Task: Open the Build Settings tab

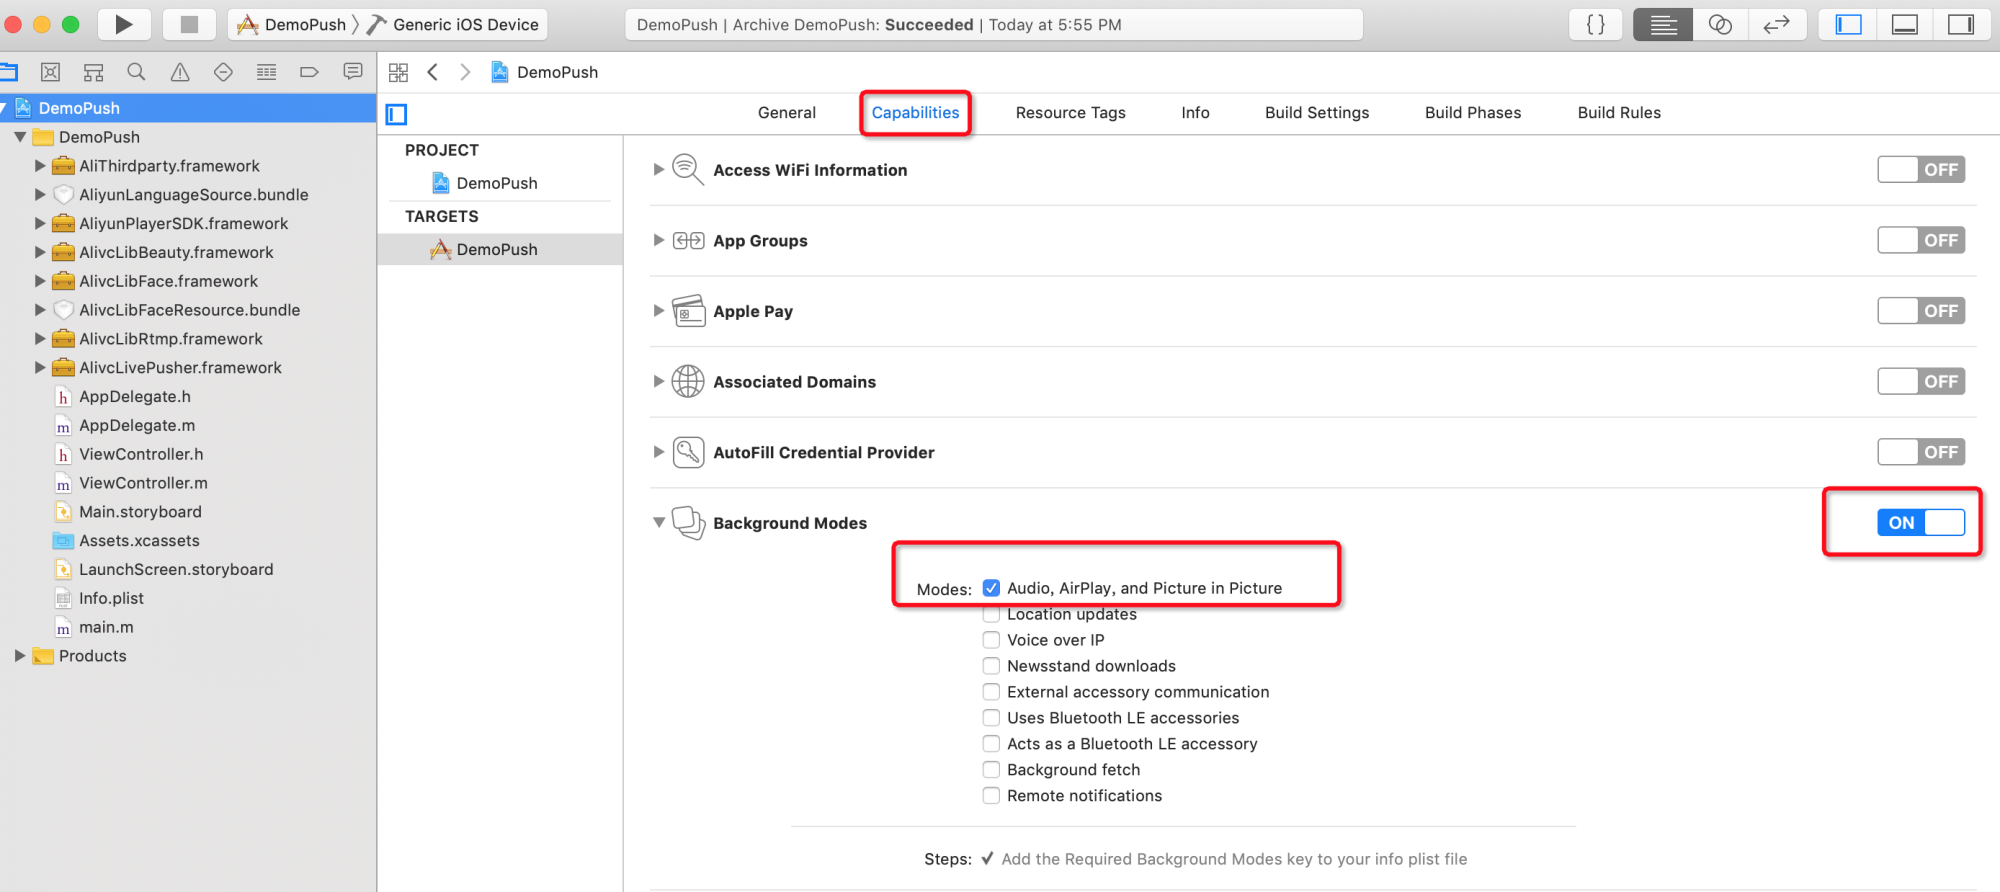Action: pyautogui.click(x=1317, y=113)
